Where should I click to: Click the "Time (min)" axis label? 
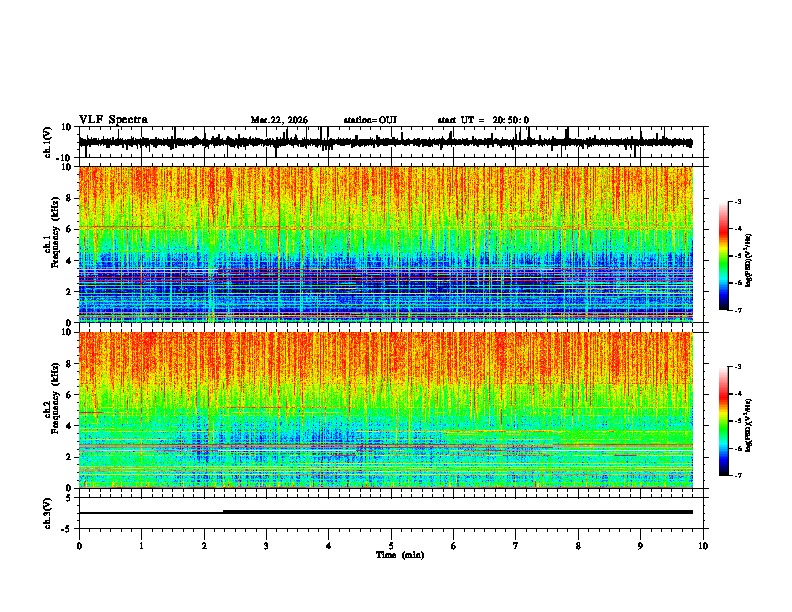pyautogui.click(x=400, y=555)
